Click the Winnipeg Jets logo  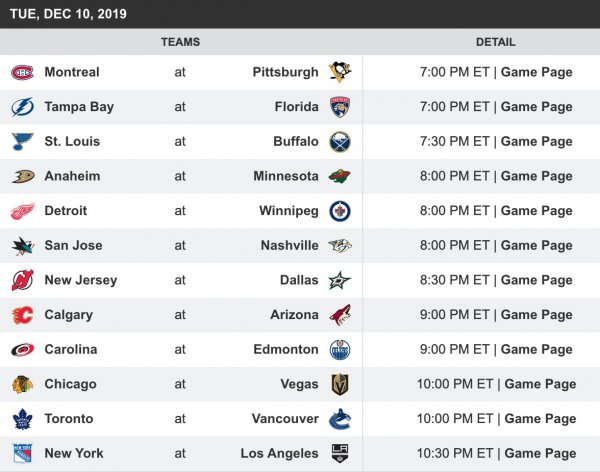tap(340, 211)
